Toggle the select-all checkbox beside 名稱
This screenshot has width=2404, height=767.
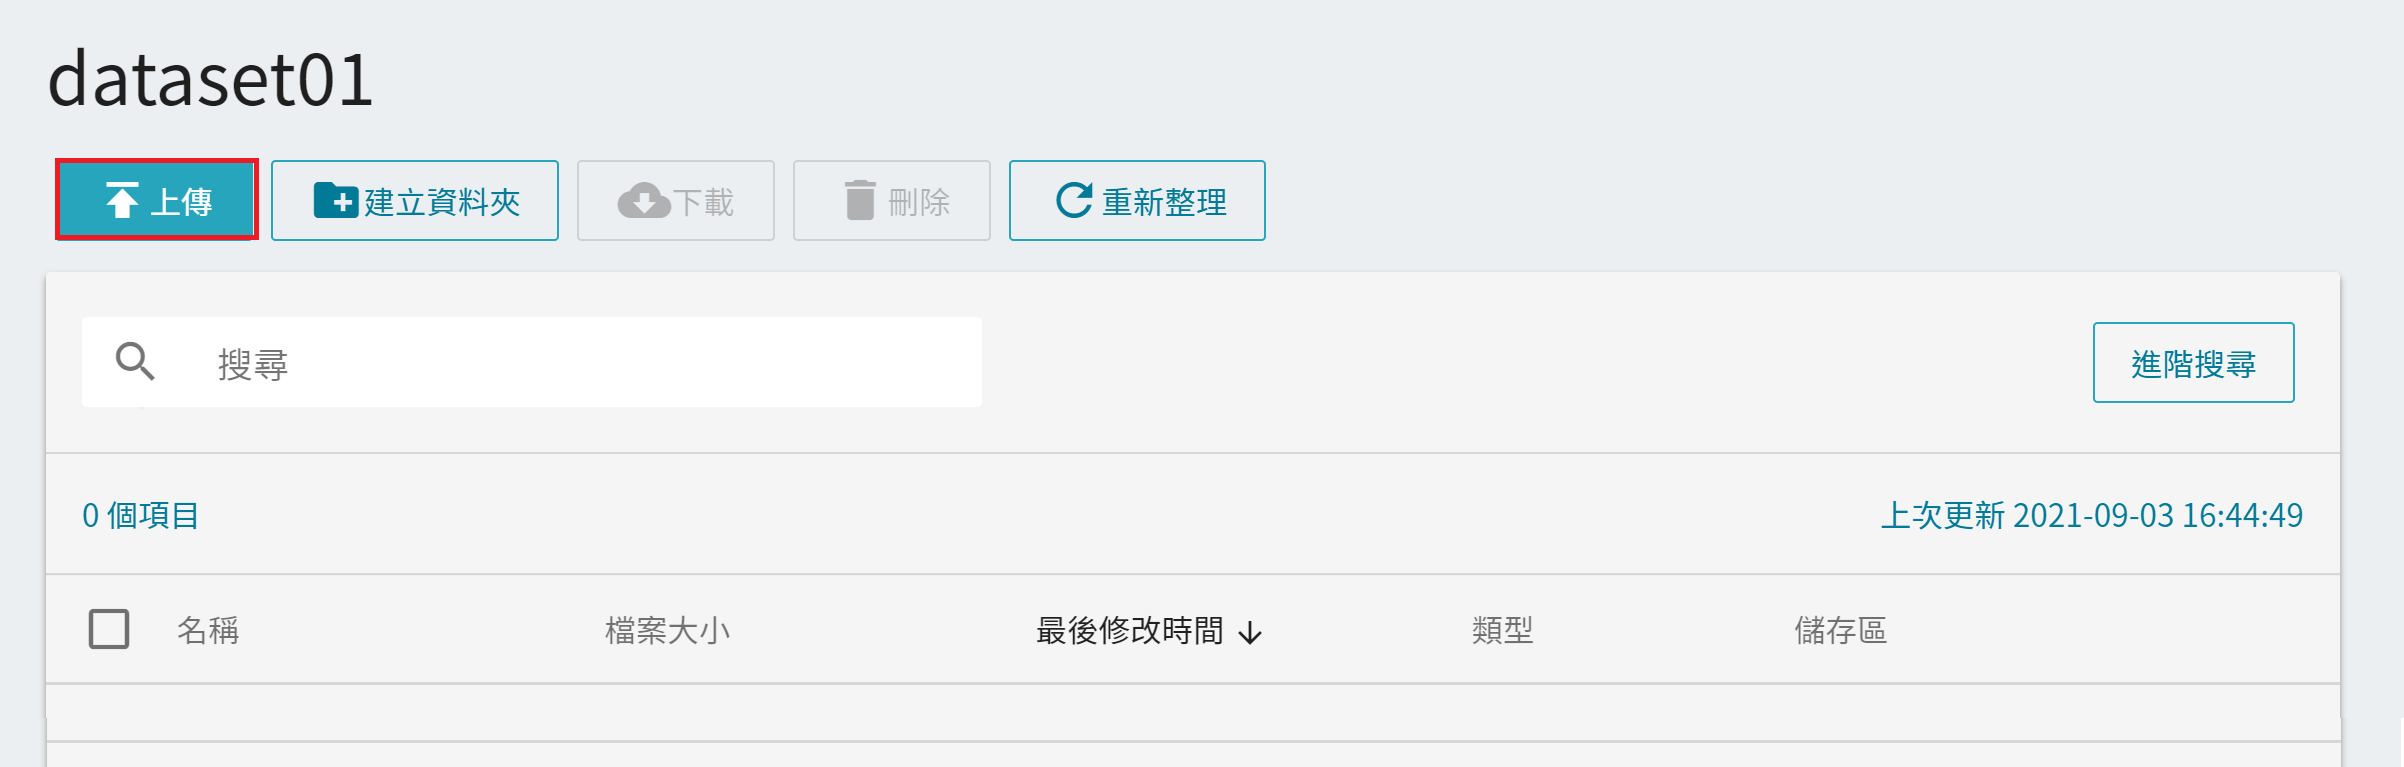pyautogui.click(x=109, y=629)
